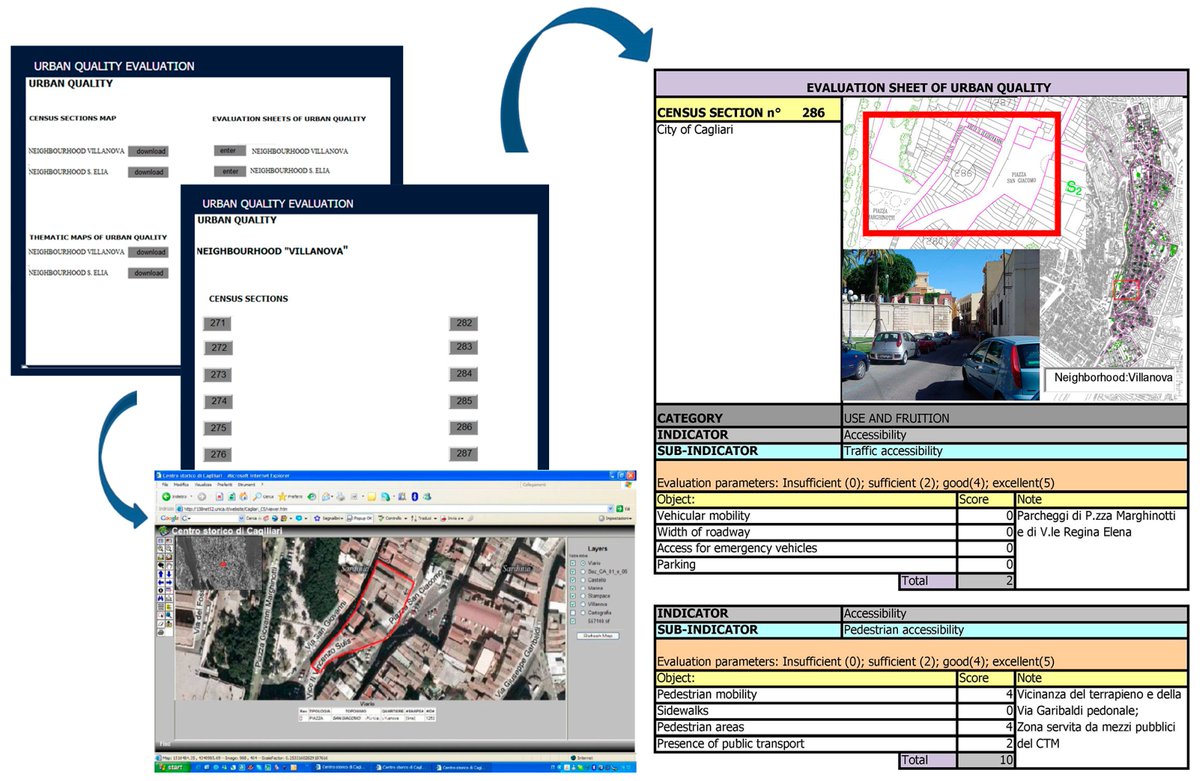Open the Preferiti menu in IE menu bar
The width and height of the screenshot is (1200, 781).
pos(225,485)
